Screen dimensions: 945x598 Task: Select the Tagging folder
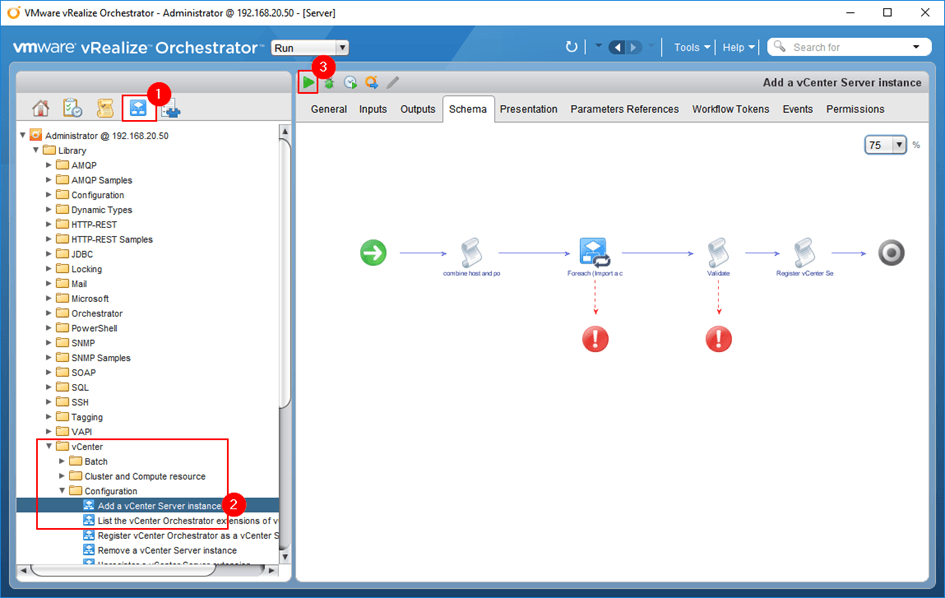(x=87, y=417)
